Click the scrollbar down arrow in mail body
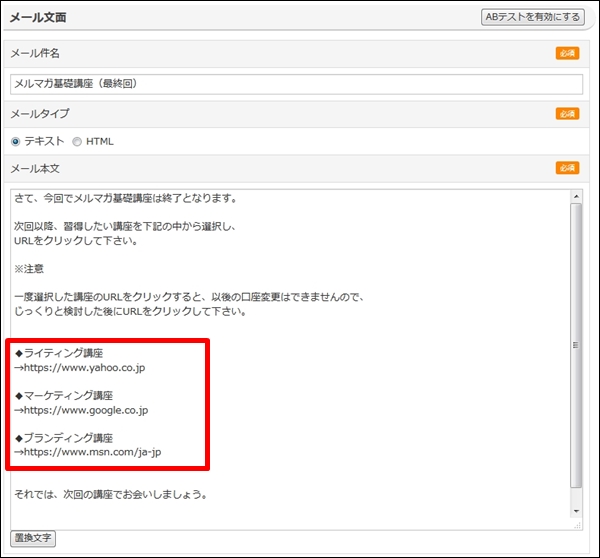Viewport: 600px width, 558px height. click(x=576, y=511)
